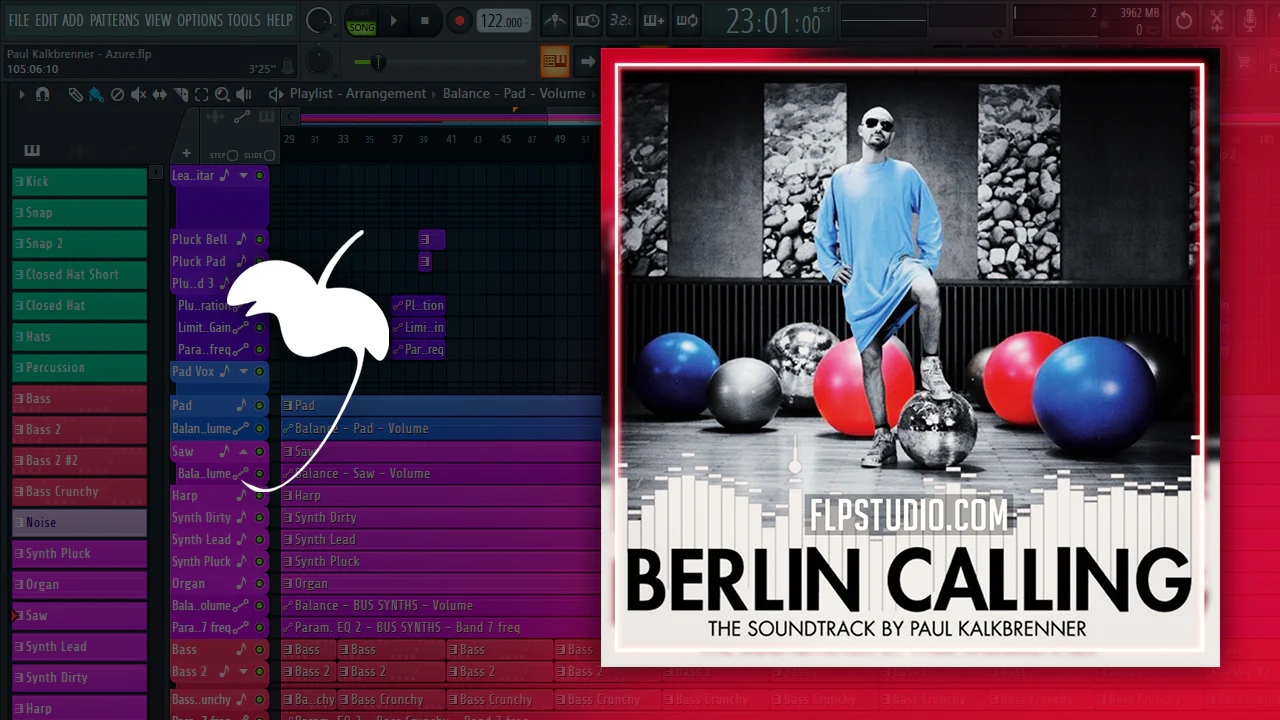This screenshot has height=720, width=1280.
Task: Select the Slip tool double-arrow icon
Action: tap(160, 94)
